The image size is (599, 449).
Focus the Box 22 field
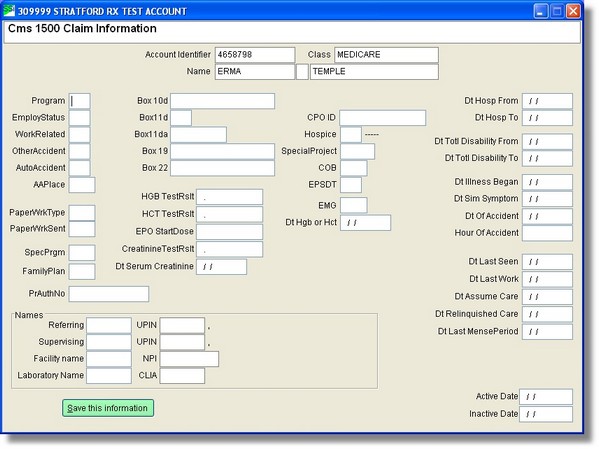222,168
